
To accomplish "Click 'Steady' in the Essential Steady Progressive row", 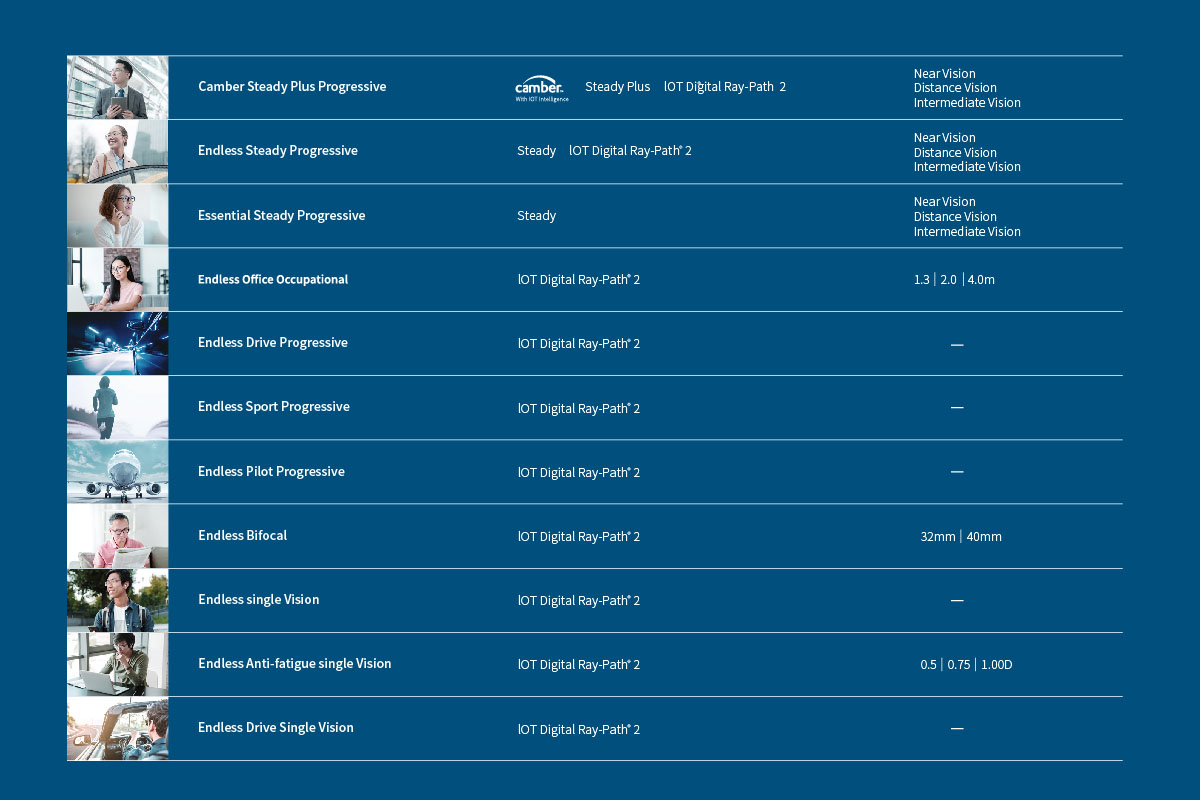I will pyautogui.click(x=536, y=216).
